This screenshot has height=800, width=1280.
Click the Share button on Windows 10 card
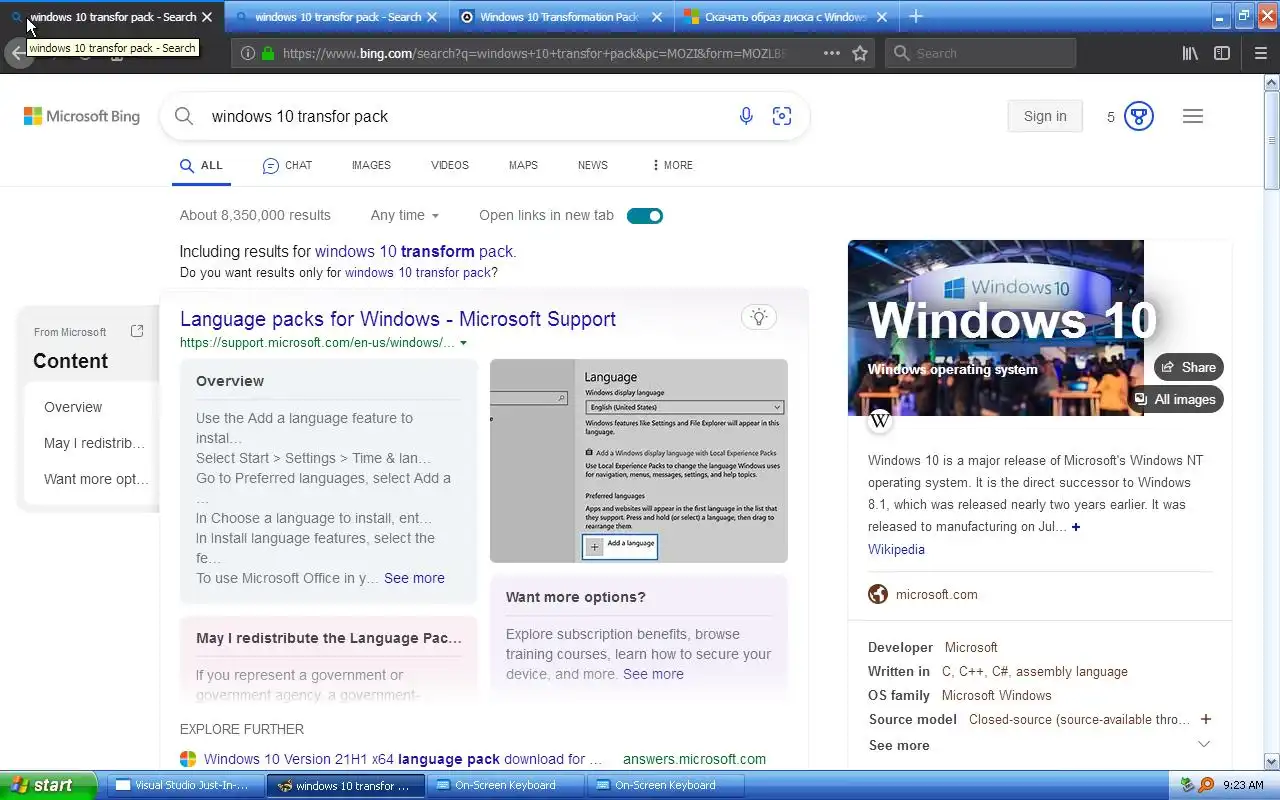1189,367
